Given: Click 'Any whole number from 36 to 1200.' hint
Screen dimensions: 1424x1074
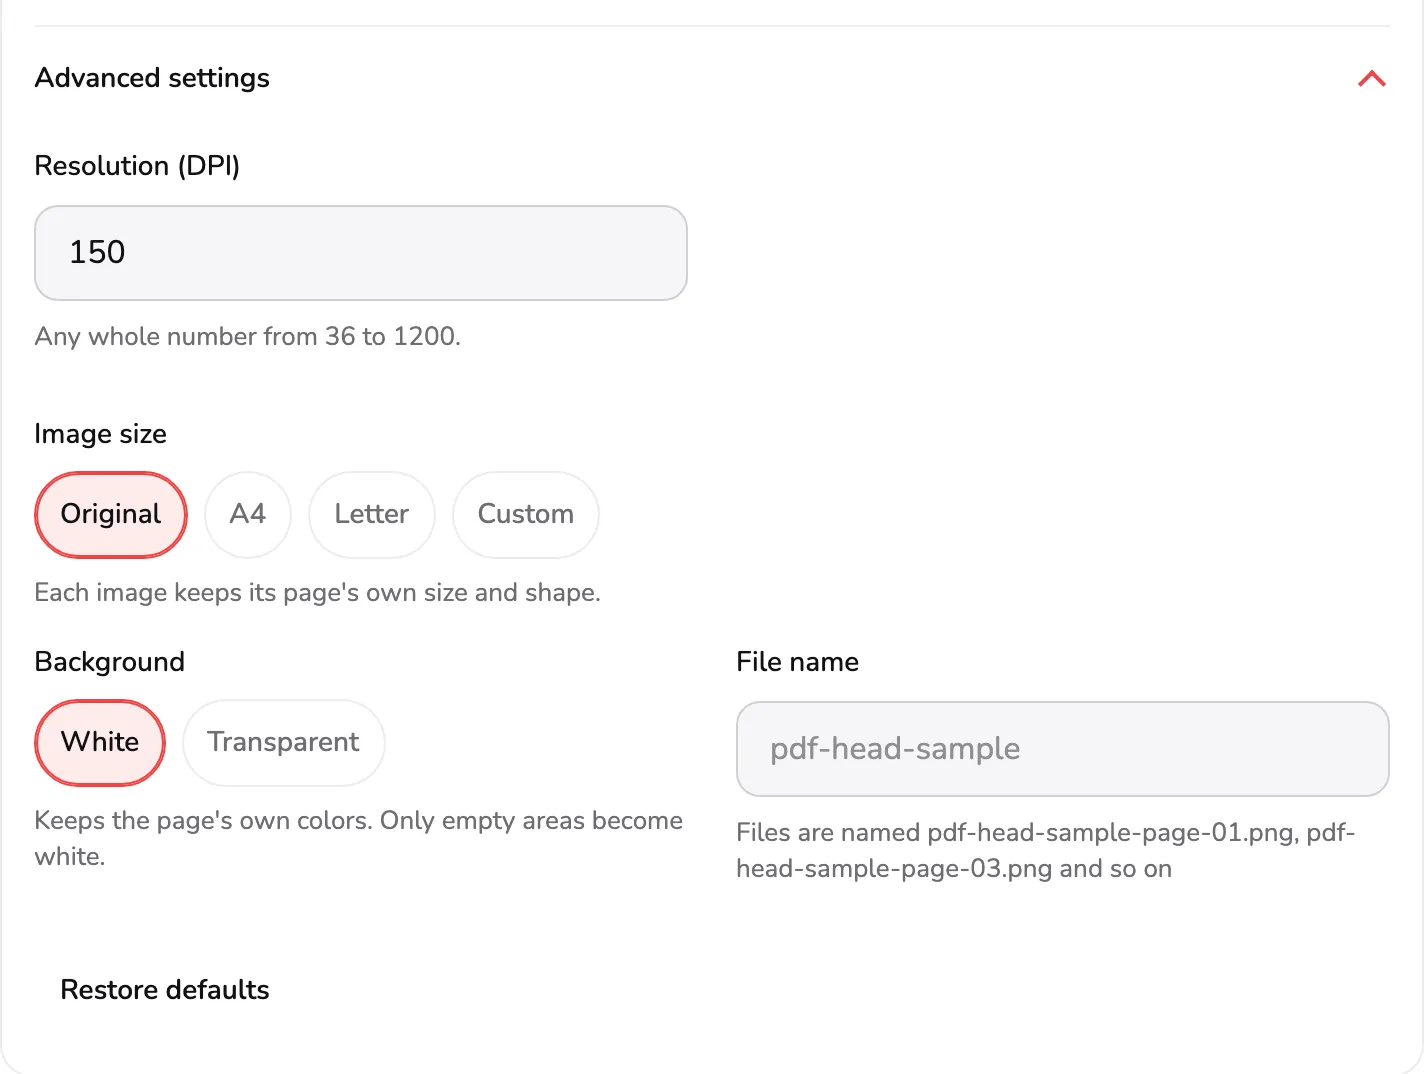Looking at the screenshot, I should (248, 337).
